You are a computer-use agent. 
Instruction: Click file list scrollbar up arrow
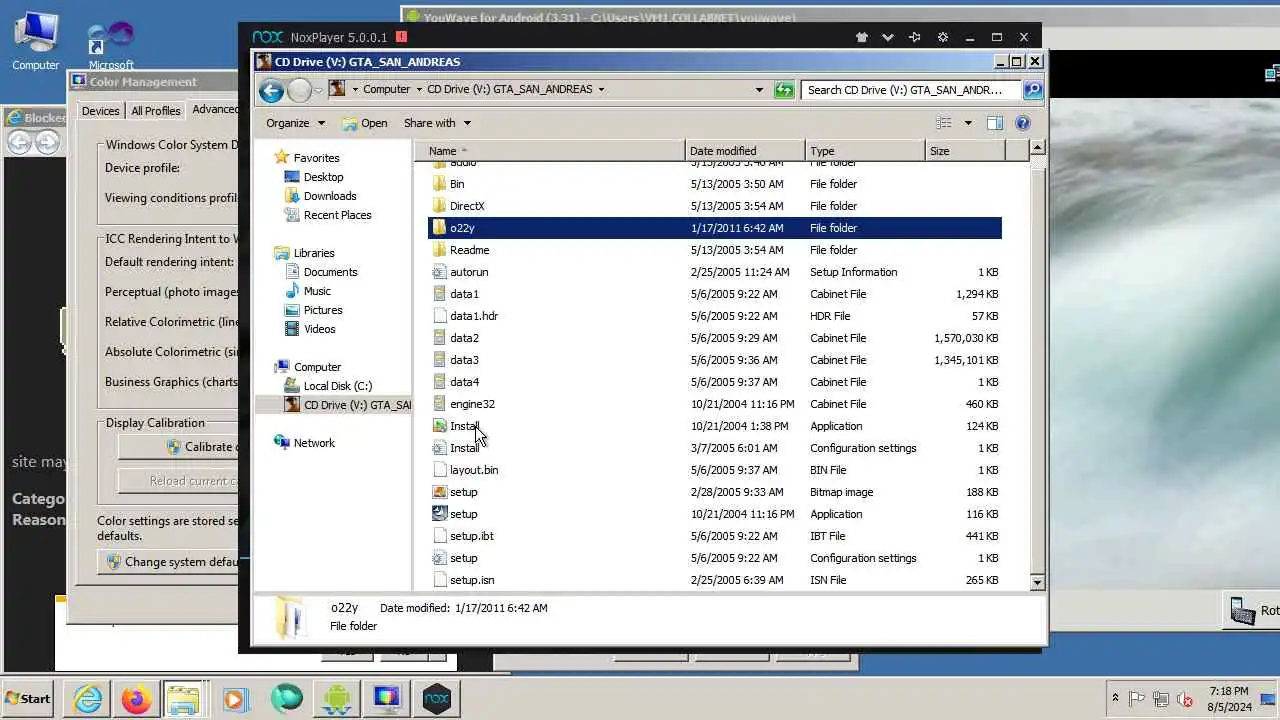(1037, 148)
